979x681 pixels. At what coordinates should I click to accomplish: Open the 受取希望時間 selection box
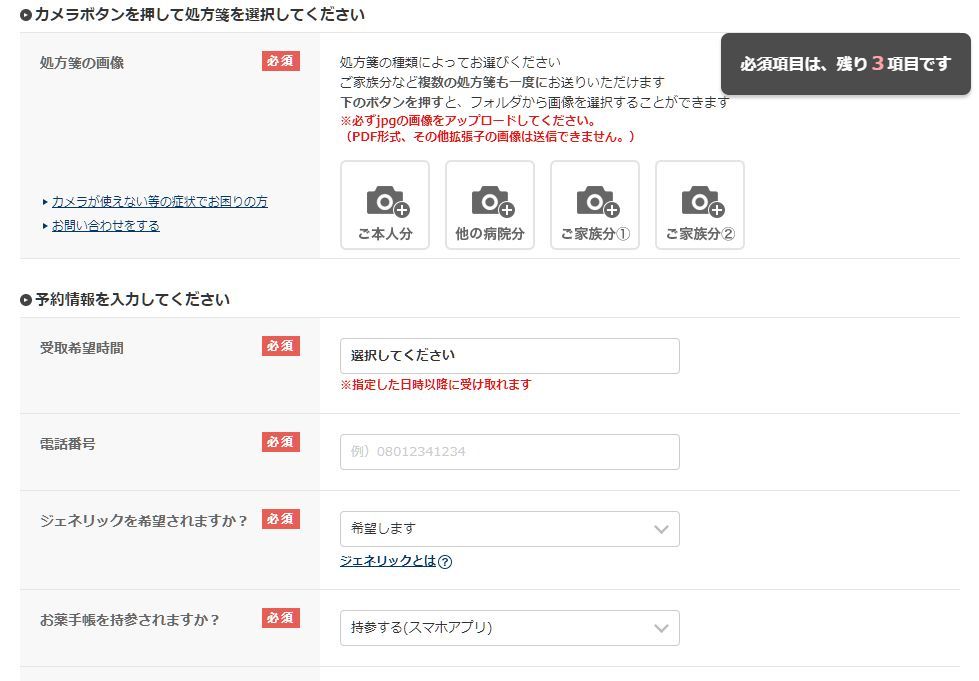pos(509,356)
